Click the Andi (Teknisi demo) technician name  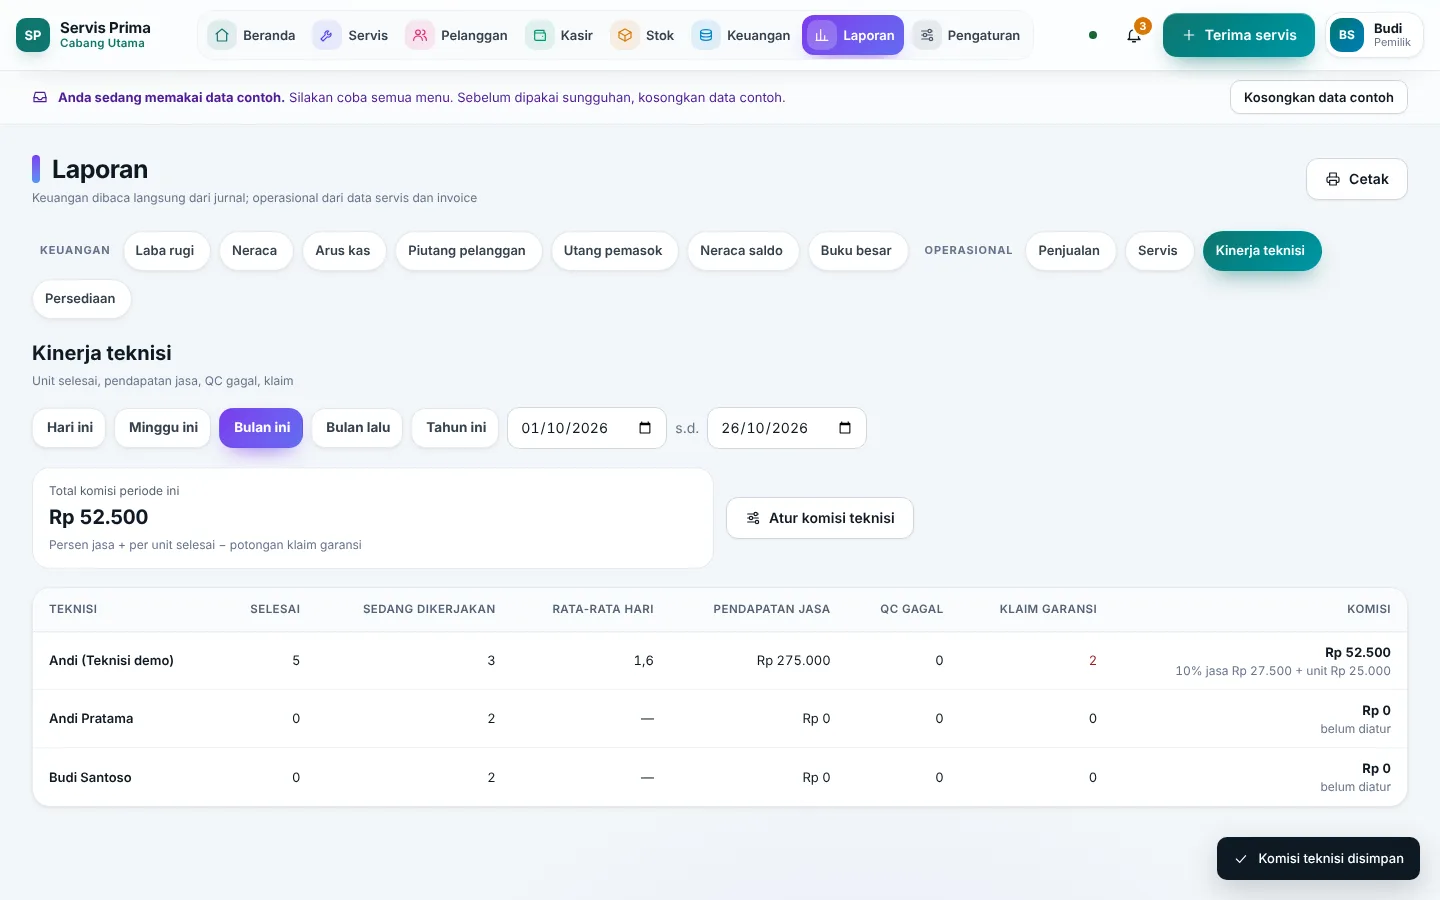(111, 660)
